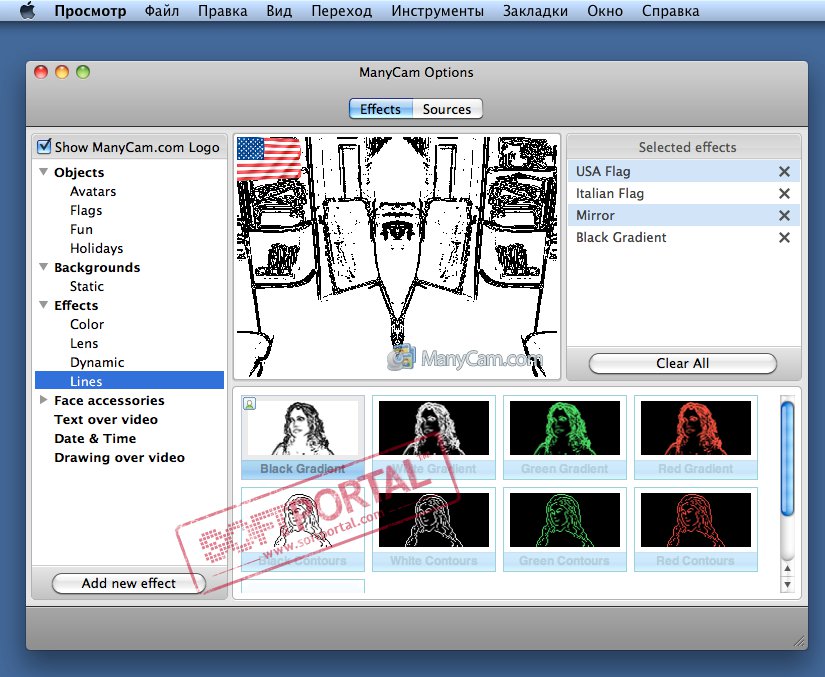The height and width of the screenshot is (677, 825).
Task: Select Text over video item
Action: [x=106, y=419]
